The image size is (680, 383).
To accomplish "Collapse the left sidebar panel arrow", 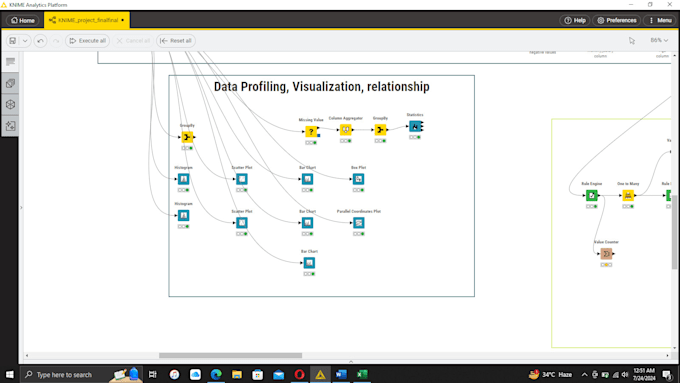I will pyautogui.click(x=21, y=208).
